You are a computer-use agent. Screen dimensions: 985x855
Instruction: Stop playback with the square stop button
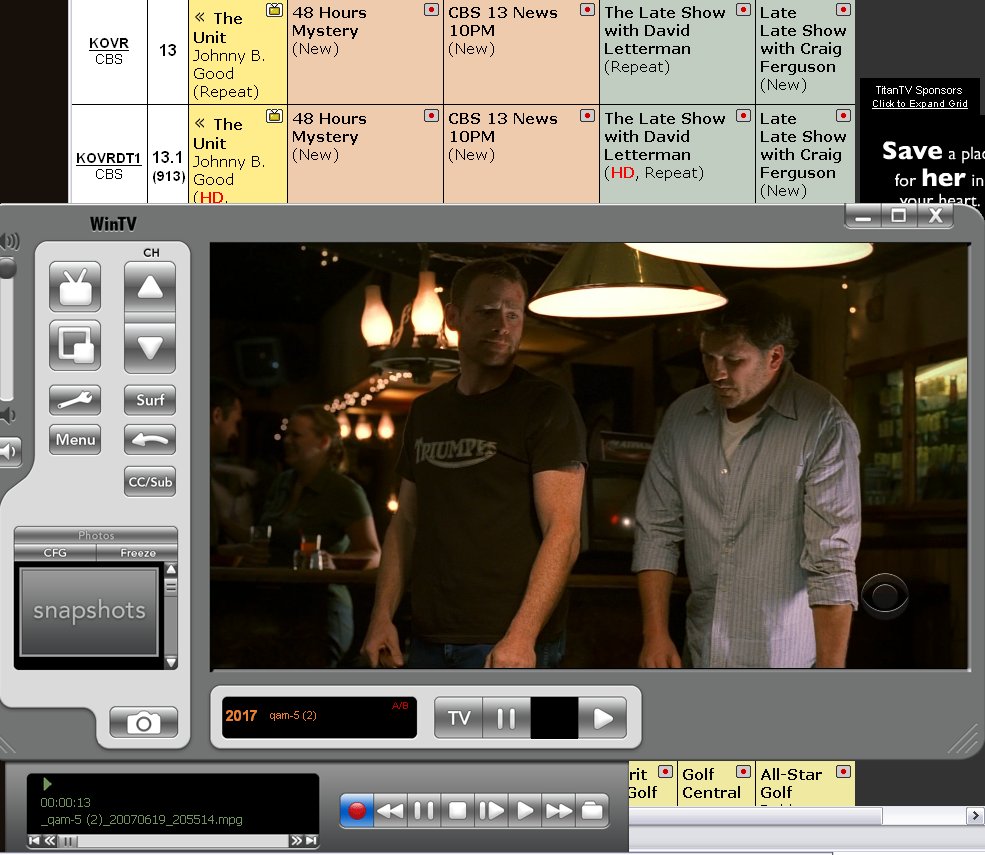[x=457, y=810]
